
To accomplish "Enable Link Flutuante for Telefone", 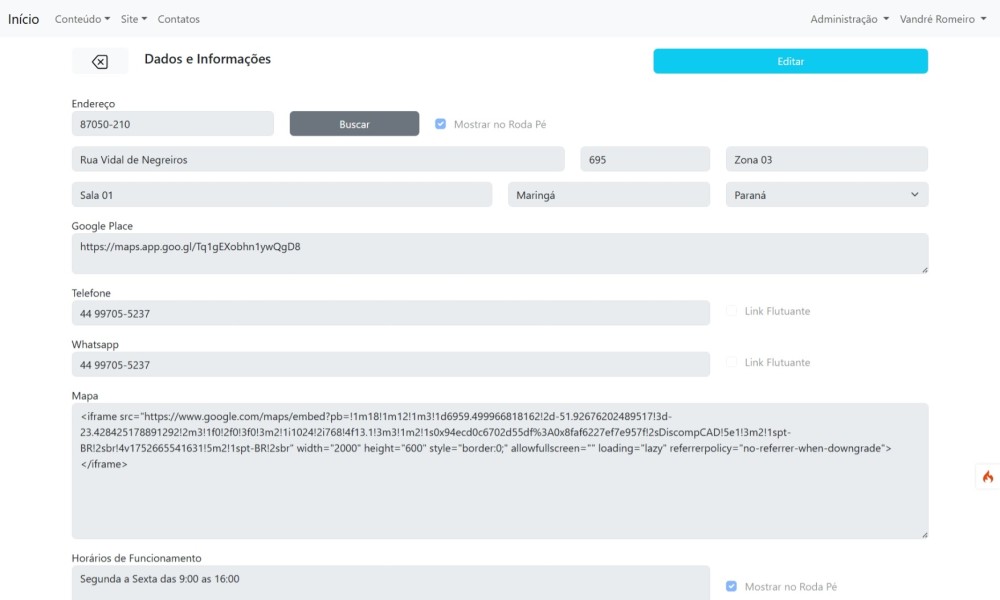I will click(x=731, y=311).
